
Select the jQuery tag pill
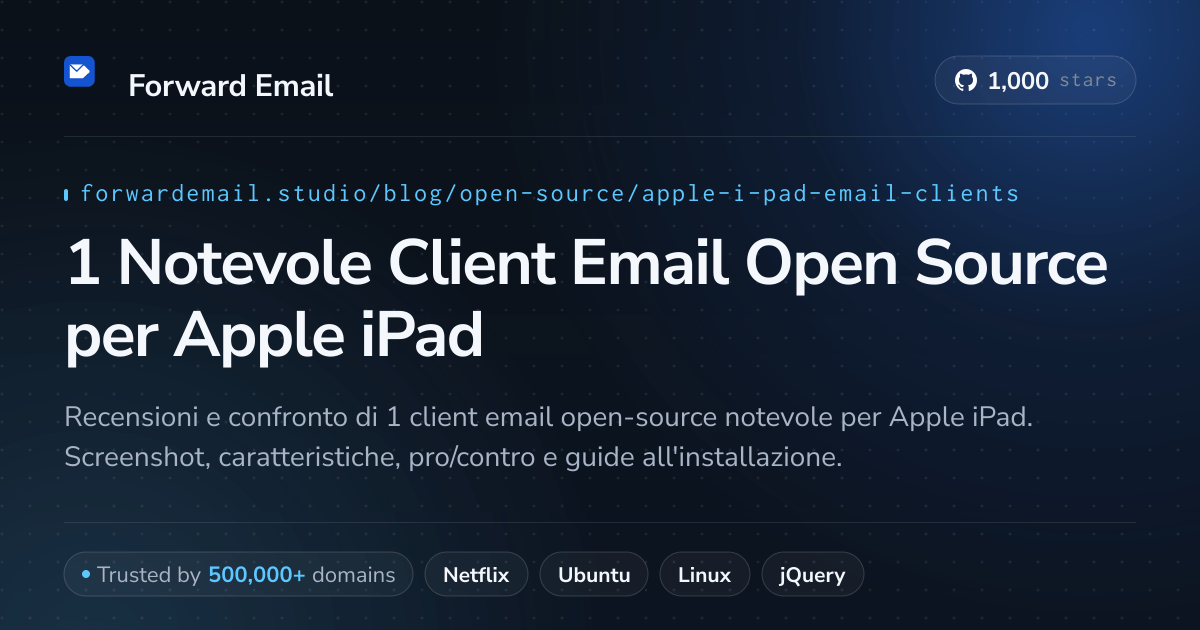pos(813,575)
